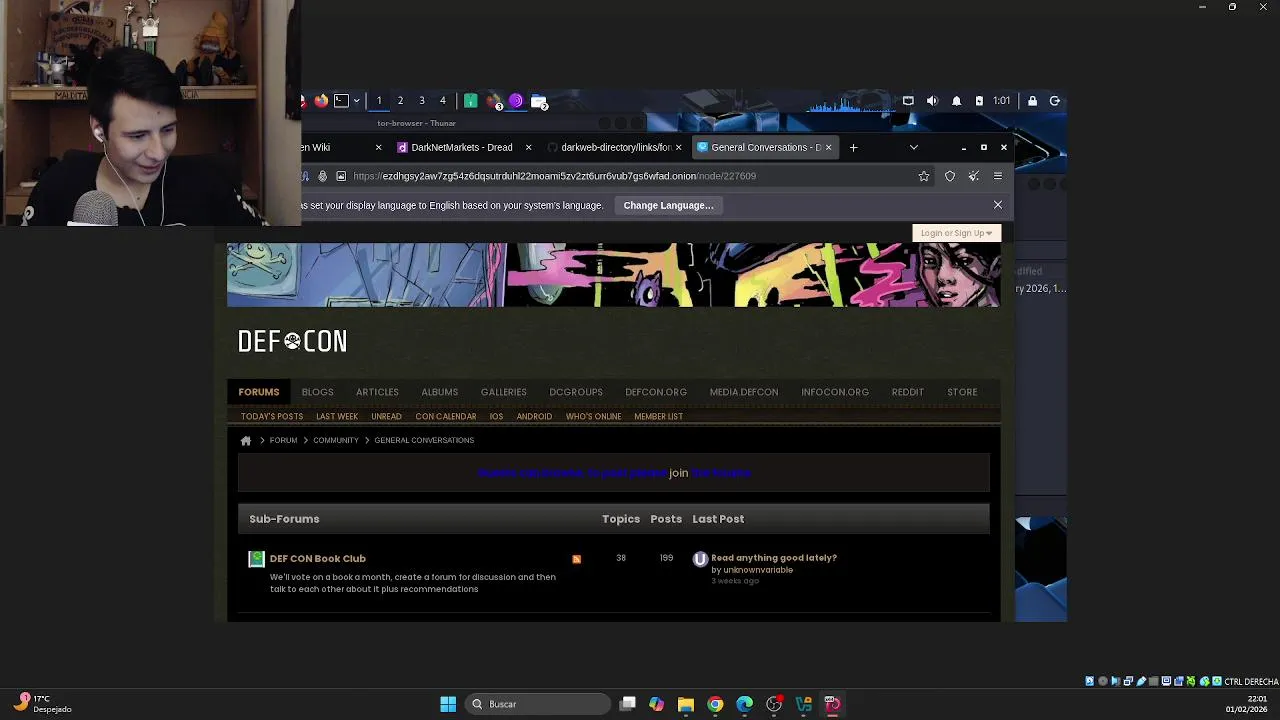Go to MEDIA.DEFCON navigation link
This screenshot has width=1280, height=720.
(744, 392)
